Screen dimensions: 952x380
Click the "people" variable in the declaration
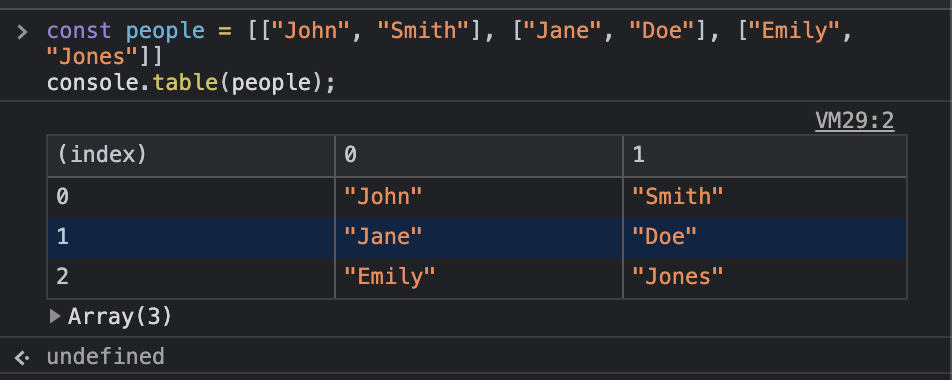(165, 31)
